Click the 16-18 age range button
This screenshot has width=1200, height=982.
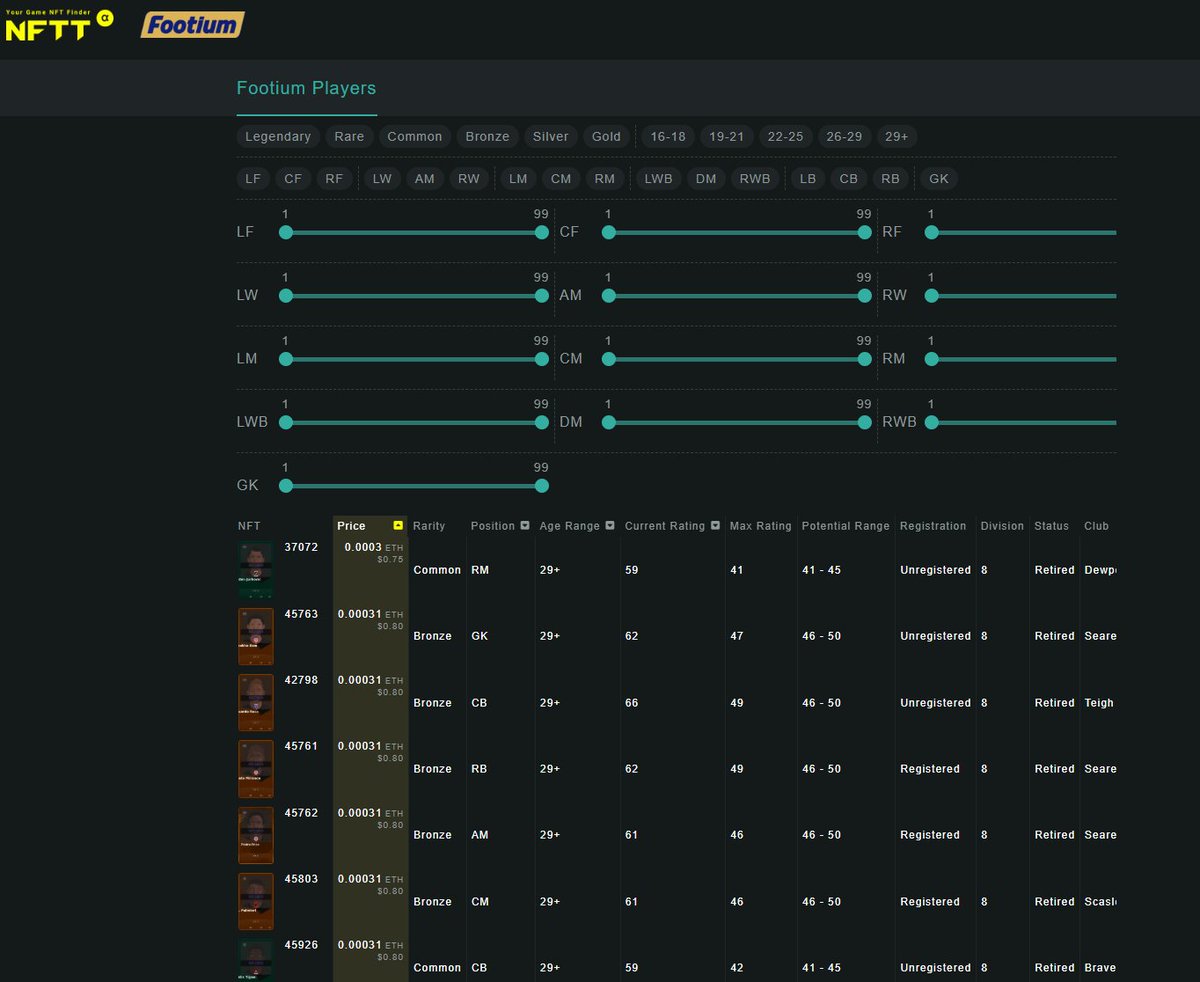click(x=667, y=136)
